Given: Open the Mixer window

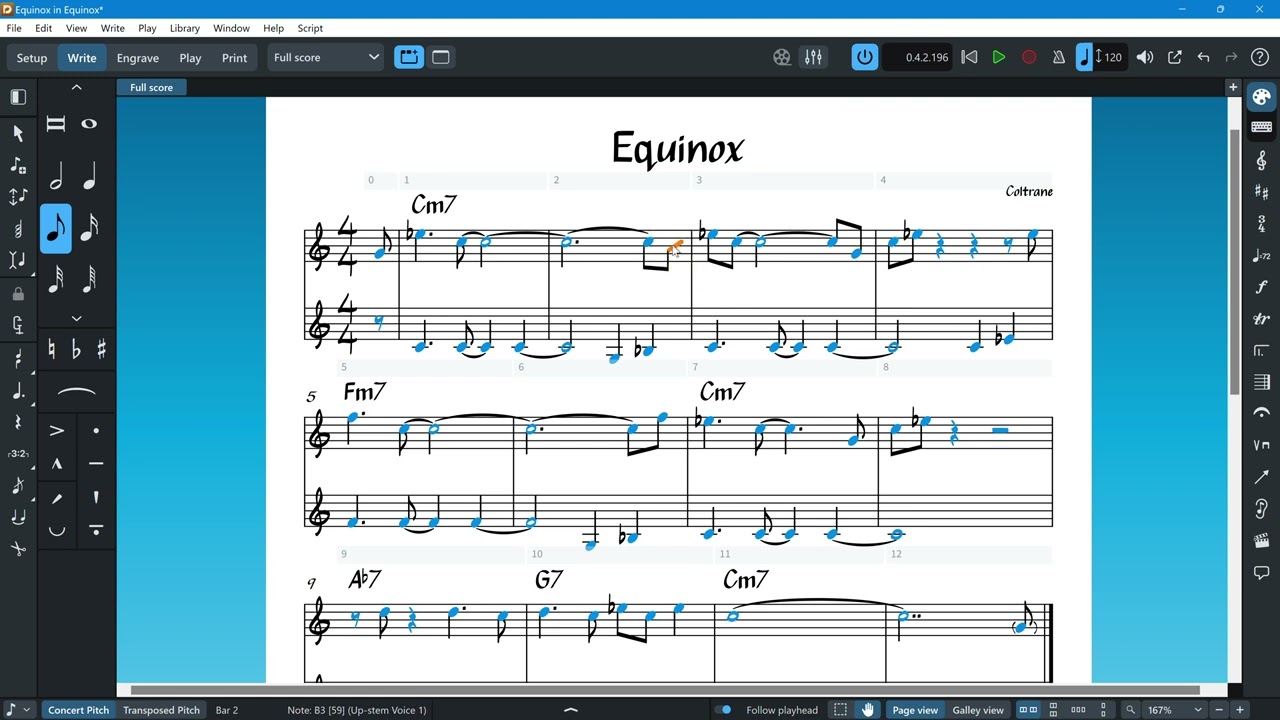Looking at the screenshot, I should click(x=813, y=57).
